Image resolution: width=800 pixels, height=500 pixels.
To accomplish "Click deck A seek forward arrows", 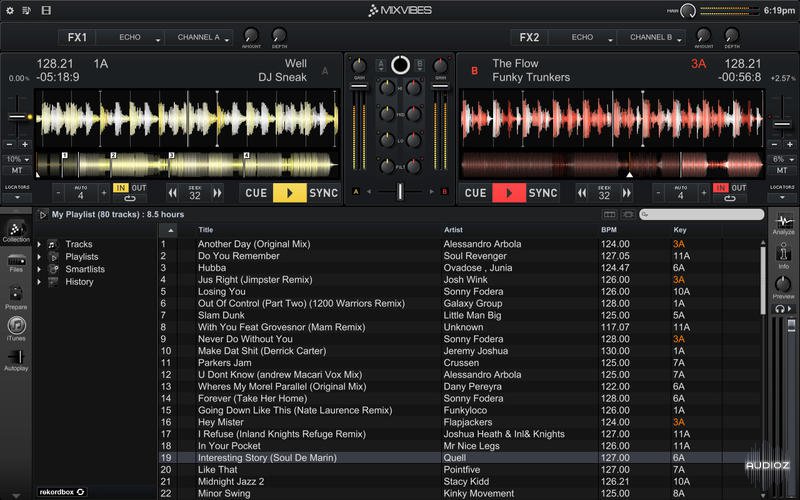I will [x=217, y=193].
